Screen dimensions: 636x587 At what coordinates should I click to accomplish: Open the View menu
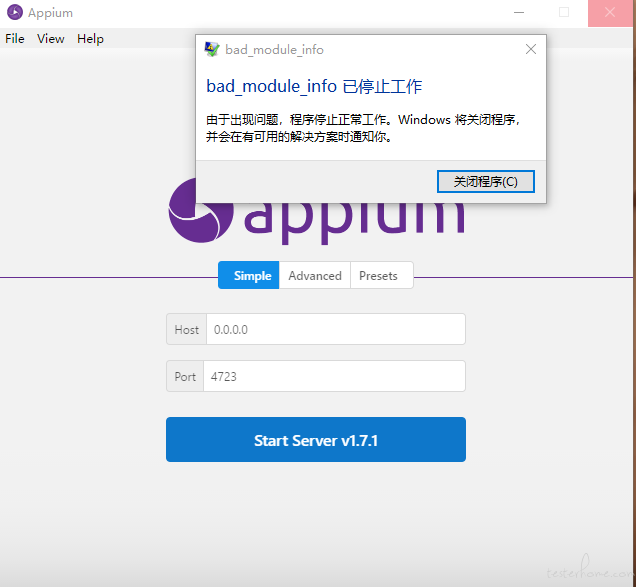(51, 39)
